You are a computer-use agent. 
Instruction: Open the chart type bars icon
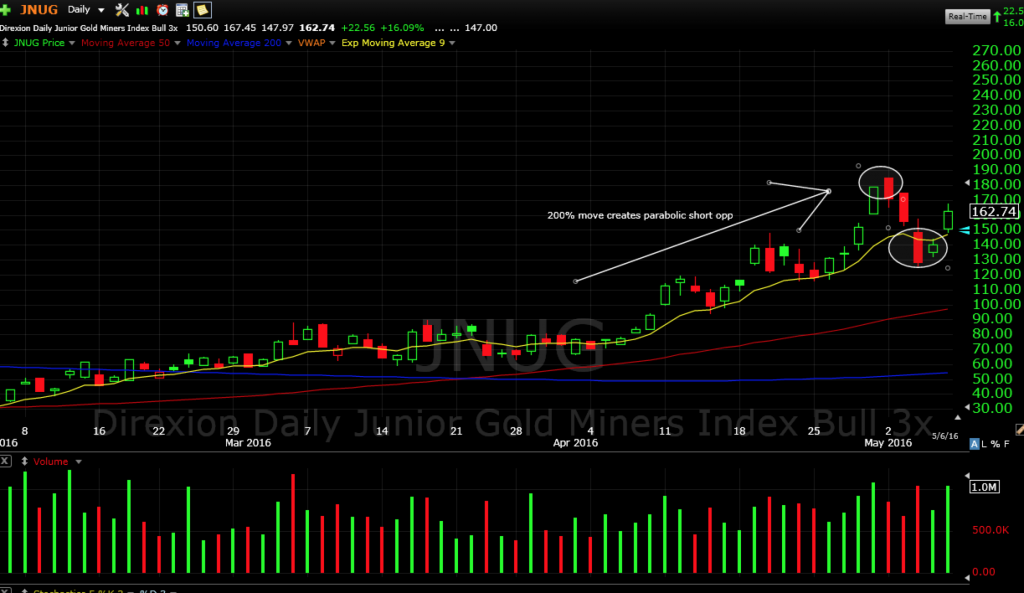coord(142,10)
